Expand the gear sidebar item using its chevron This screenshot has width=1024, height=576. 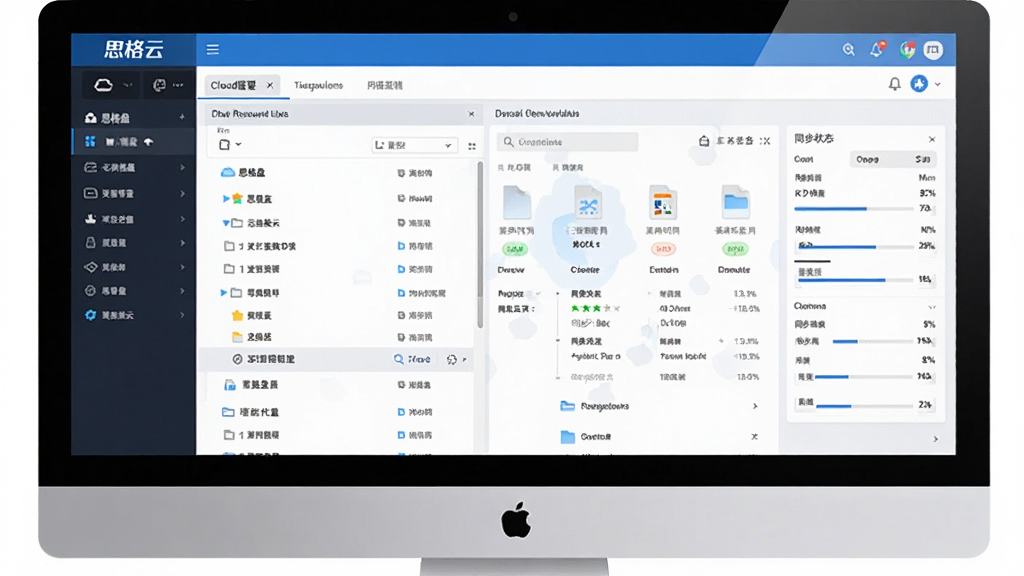point(182,315)
